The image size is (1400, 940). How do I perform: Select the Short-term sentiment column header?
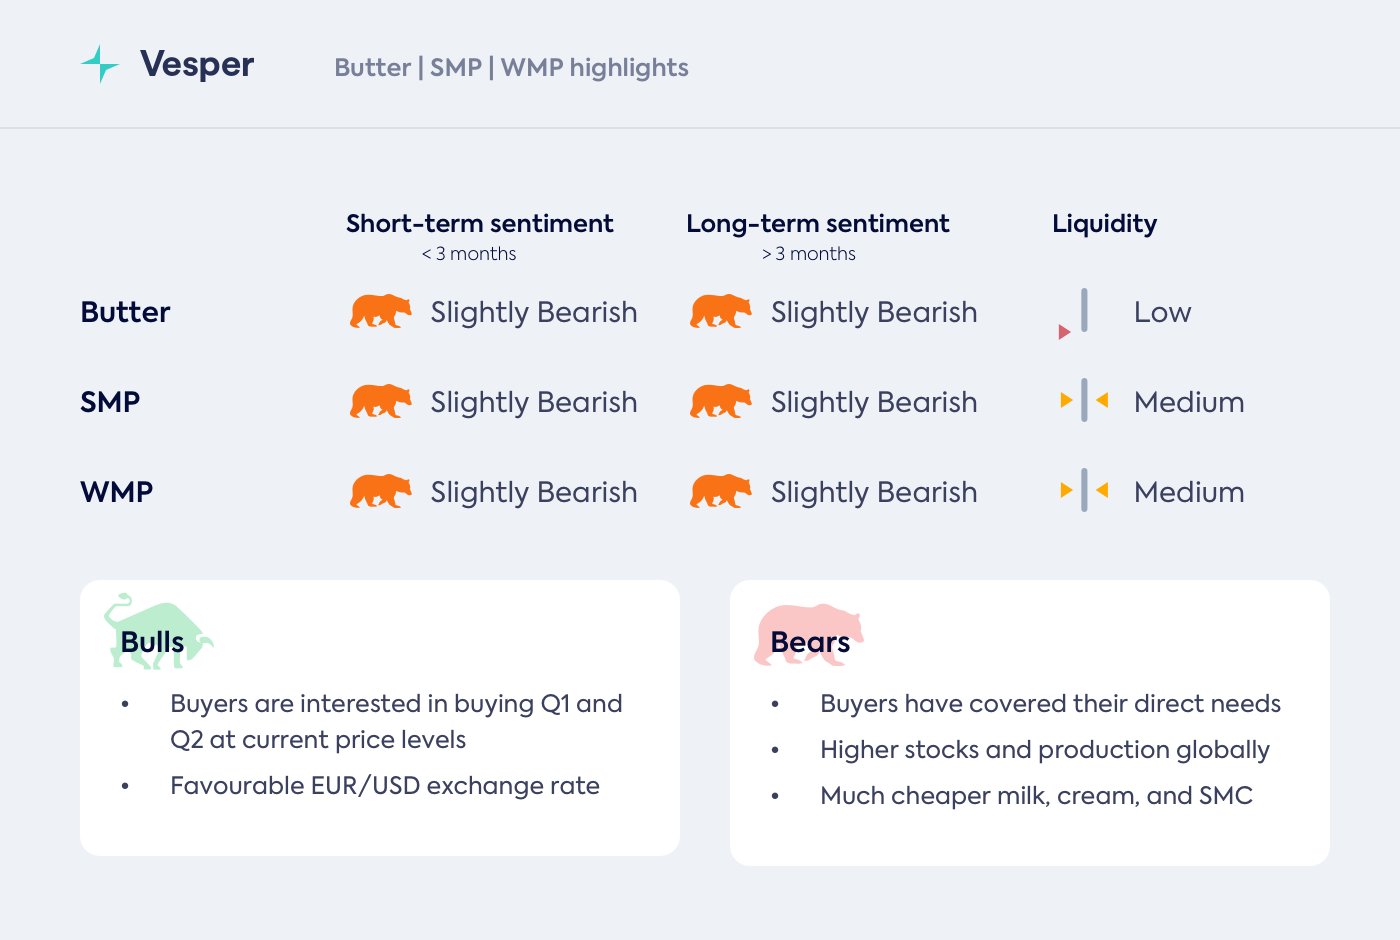479,224
